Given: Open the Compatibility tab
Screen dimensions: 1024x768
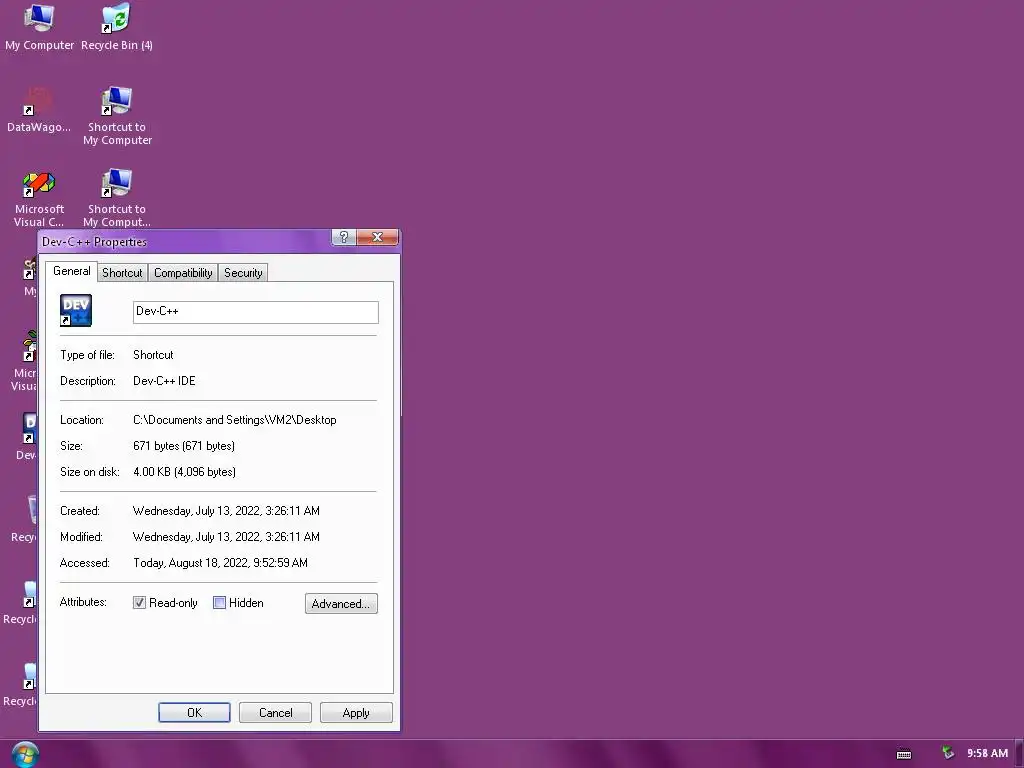Looking at the screenshot, I should (x=183, y=273).
